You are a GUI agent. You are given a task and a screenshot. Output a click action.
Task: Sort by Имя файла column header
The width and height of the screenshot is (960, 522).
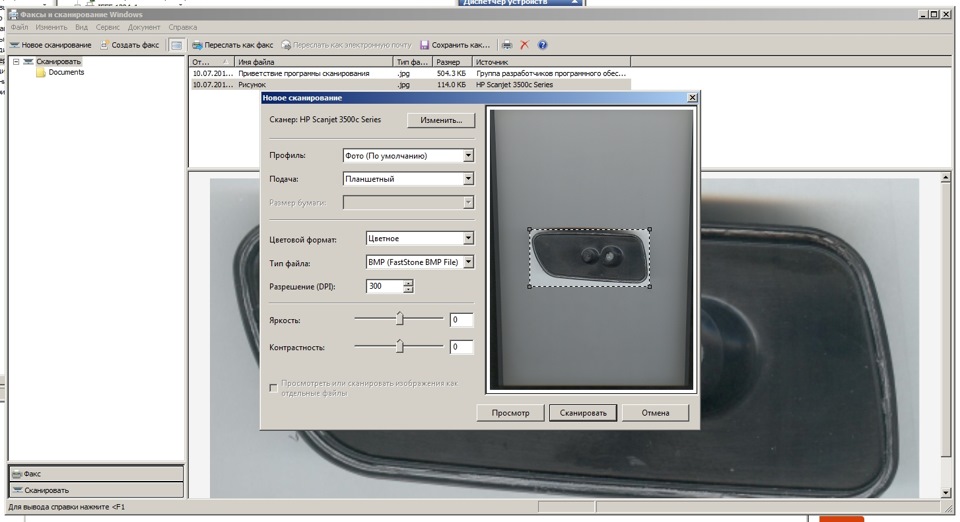313,62
